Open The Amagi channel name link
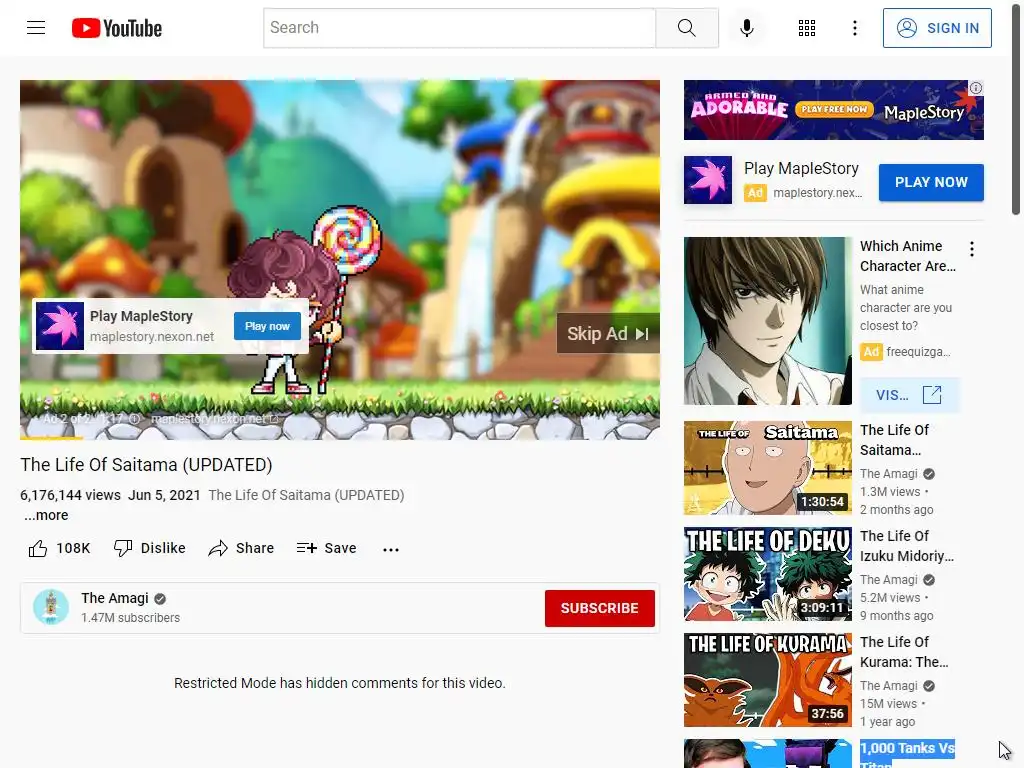 (x=115, y=598)
